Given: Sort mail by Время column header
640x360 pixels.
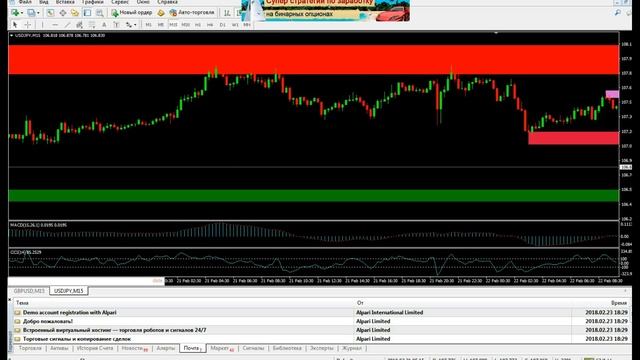Looking at the screenshot, I should coord(601,303).
